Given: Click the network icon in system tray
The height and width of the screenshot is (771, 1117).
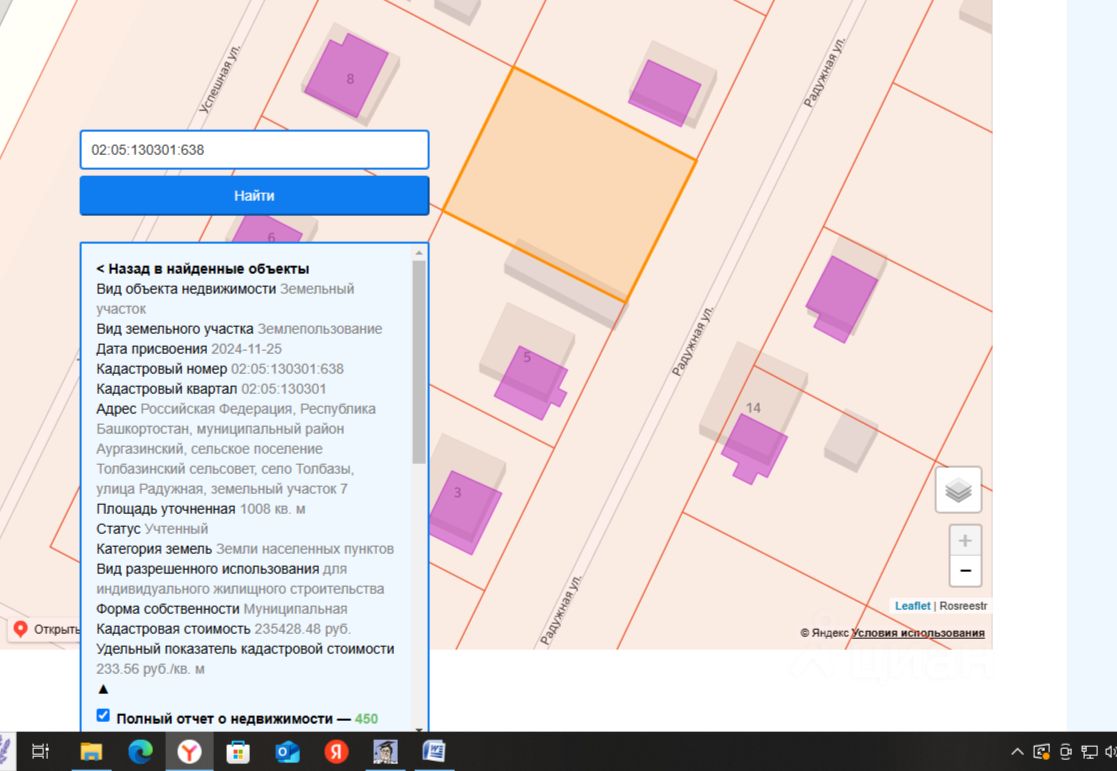Looking at the screenshot, I should coord(1089,752).
